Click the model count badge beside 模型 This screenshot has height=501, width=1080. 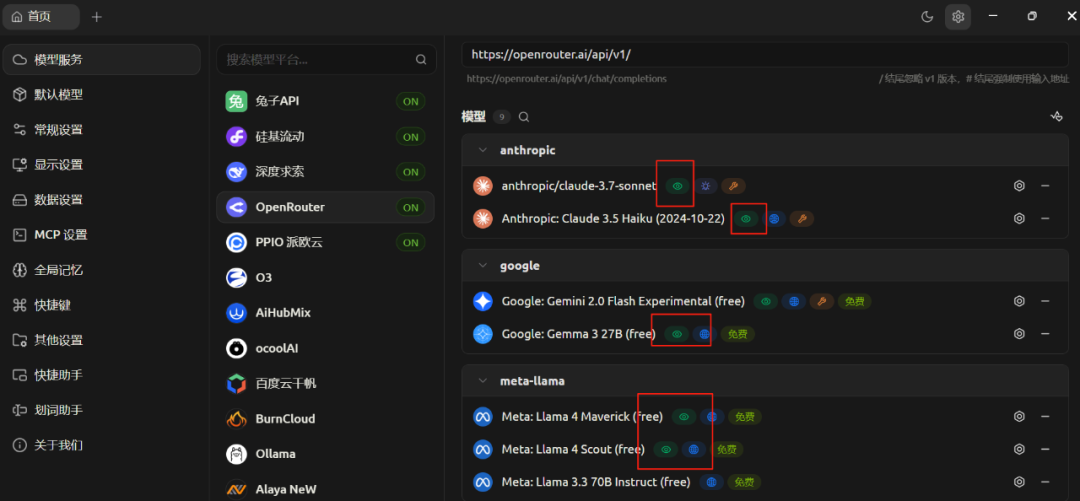pos(501,117)
